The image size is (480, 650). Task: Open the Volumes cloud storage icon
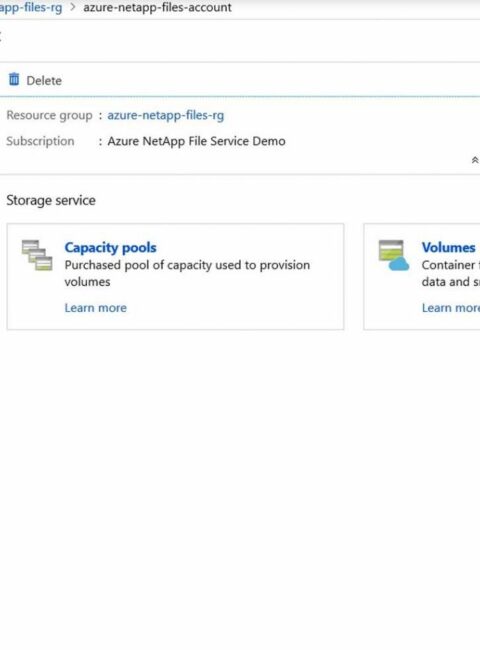[x=394, y=255]
